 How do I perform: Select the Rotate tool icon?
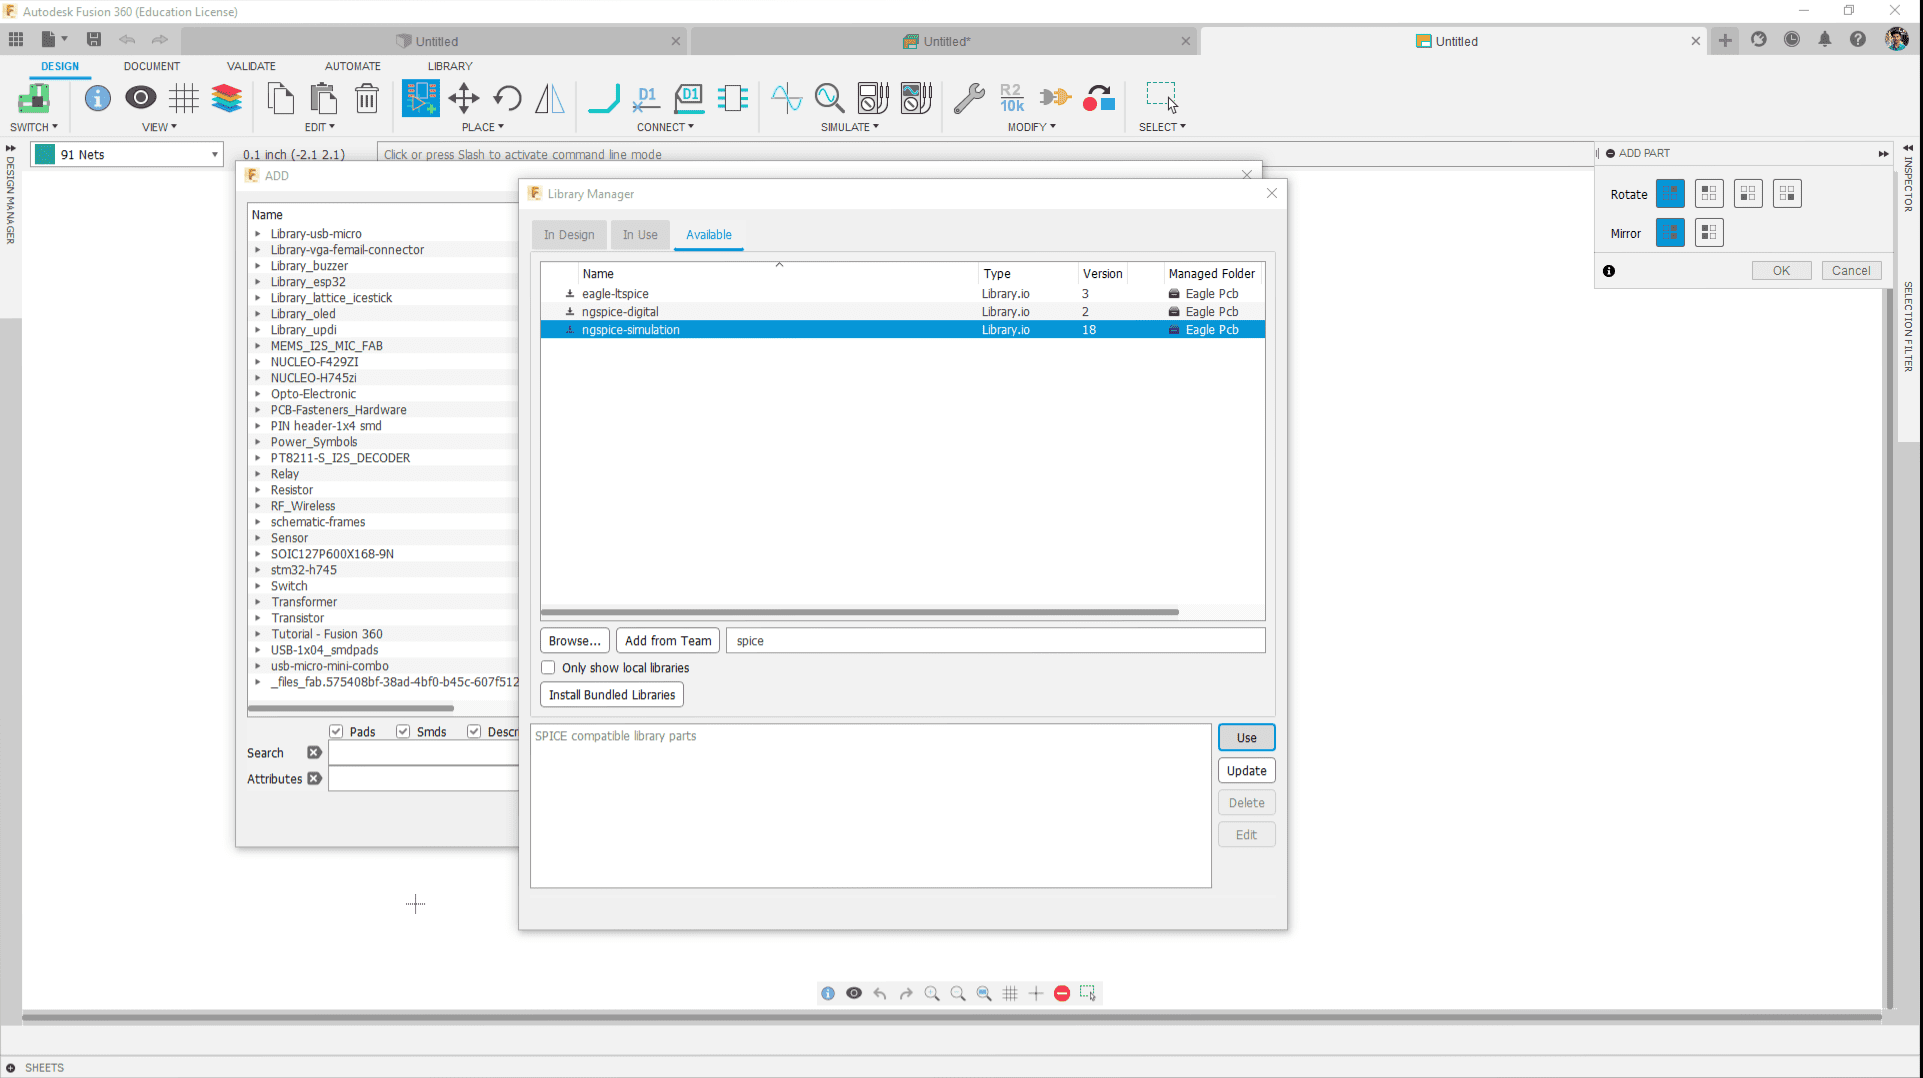(x=507, y=98)
